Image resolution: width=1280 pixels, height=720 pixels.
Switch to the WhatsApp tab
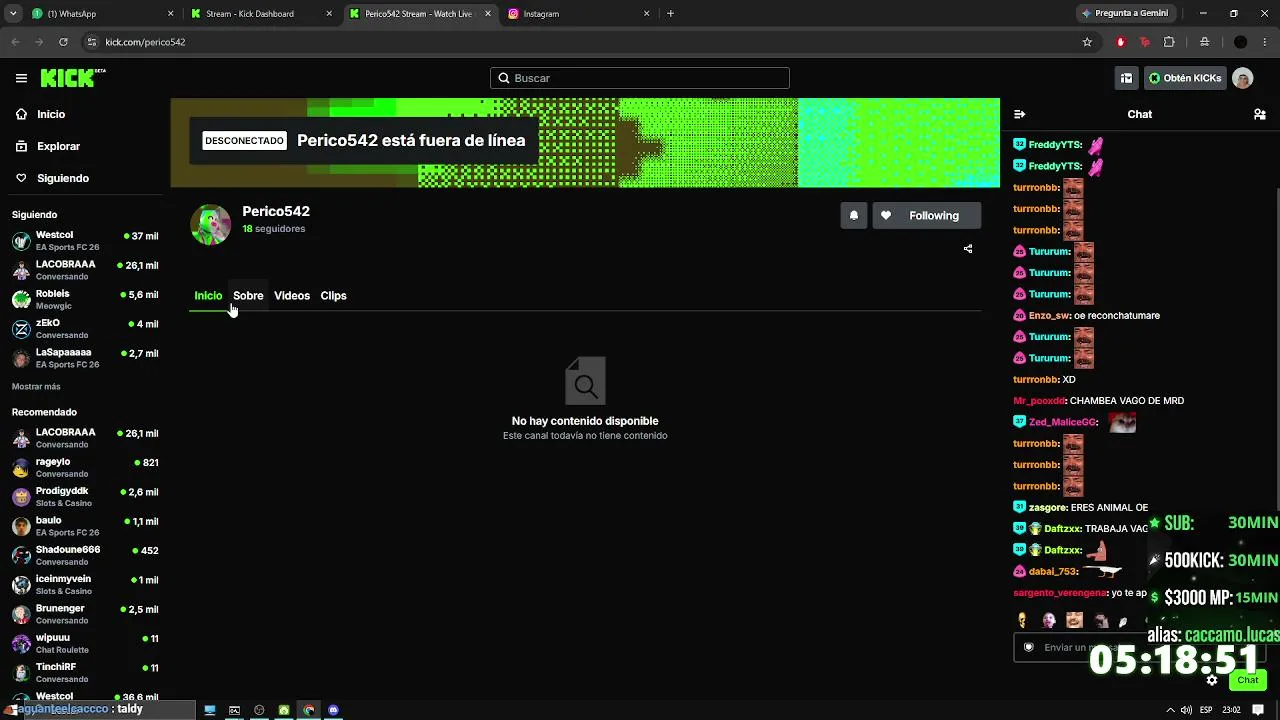102,14
